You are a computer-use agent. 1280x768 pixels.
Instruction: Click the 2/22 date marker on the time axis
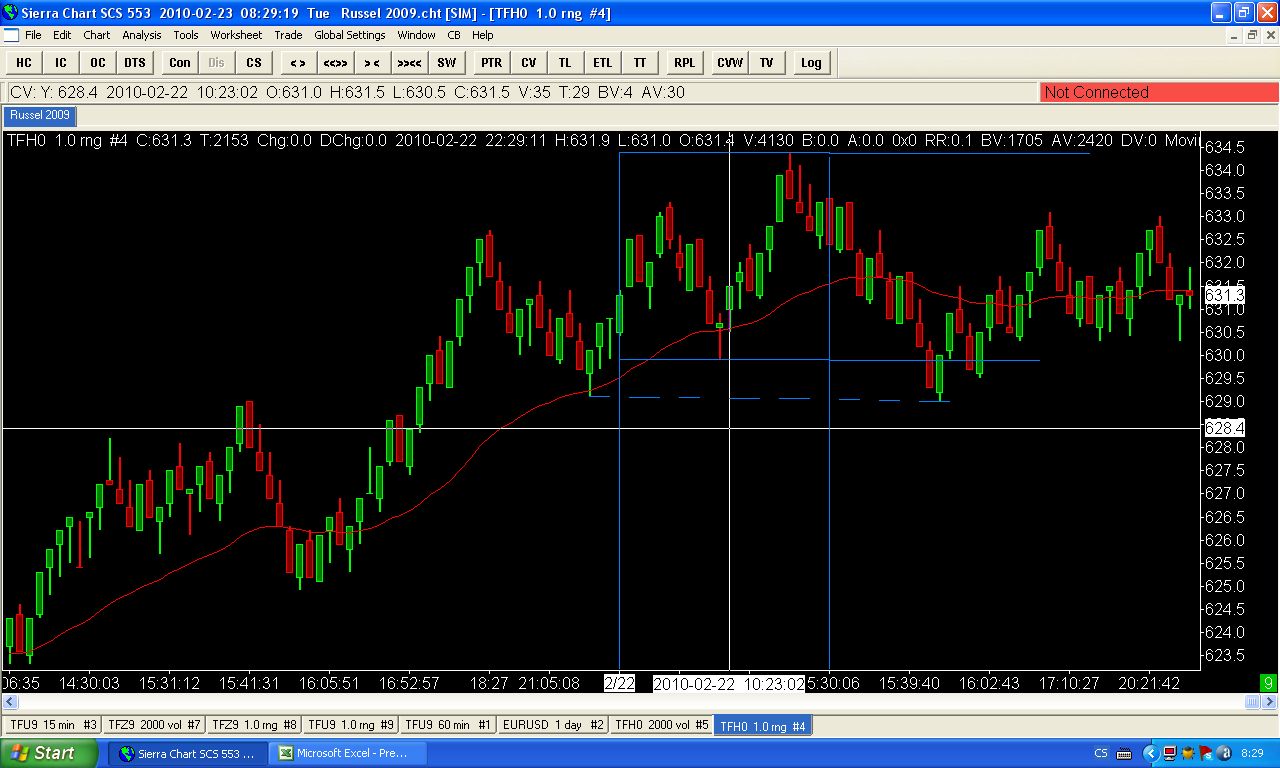click(619, 683)
